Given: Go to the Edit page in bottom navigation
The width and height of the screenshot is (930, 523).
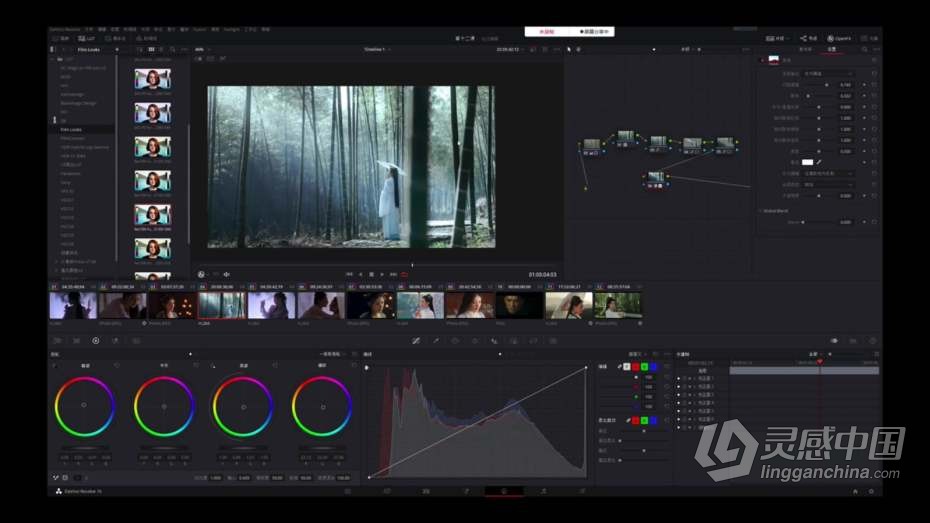Looking at the screenshot, I should [426, 491].
